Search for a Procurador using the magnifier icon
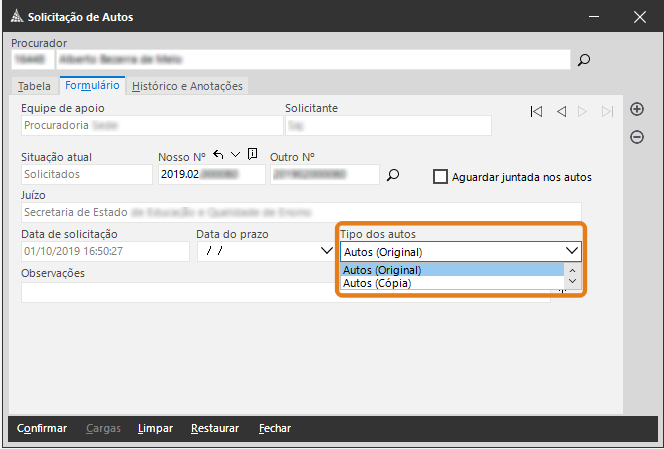The image size is (664, 449). (x=584, y=60)
